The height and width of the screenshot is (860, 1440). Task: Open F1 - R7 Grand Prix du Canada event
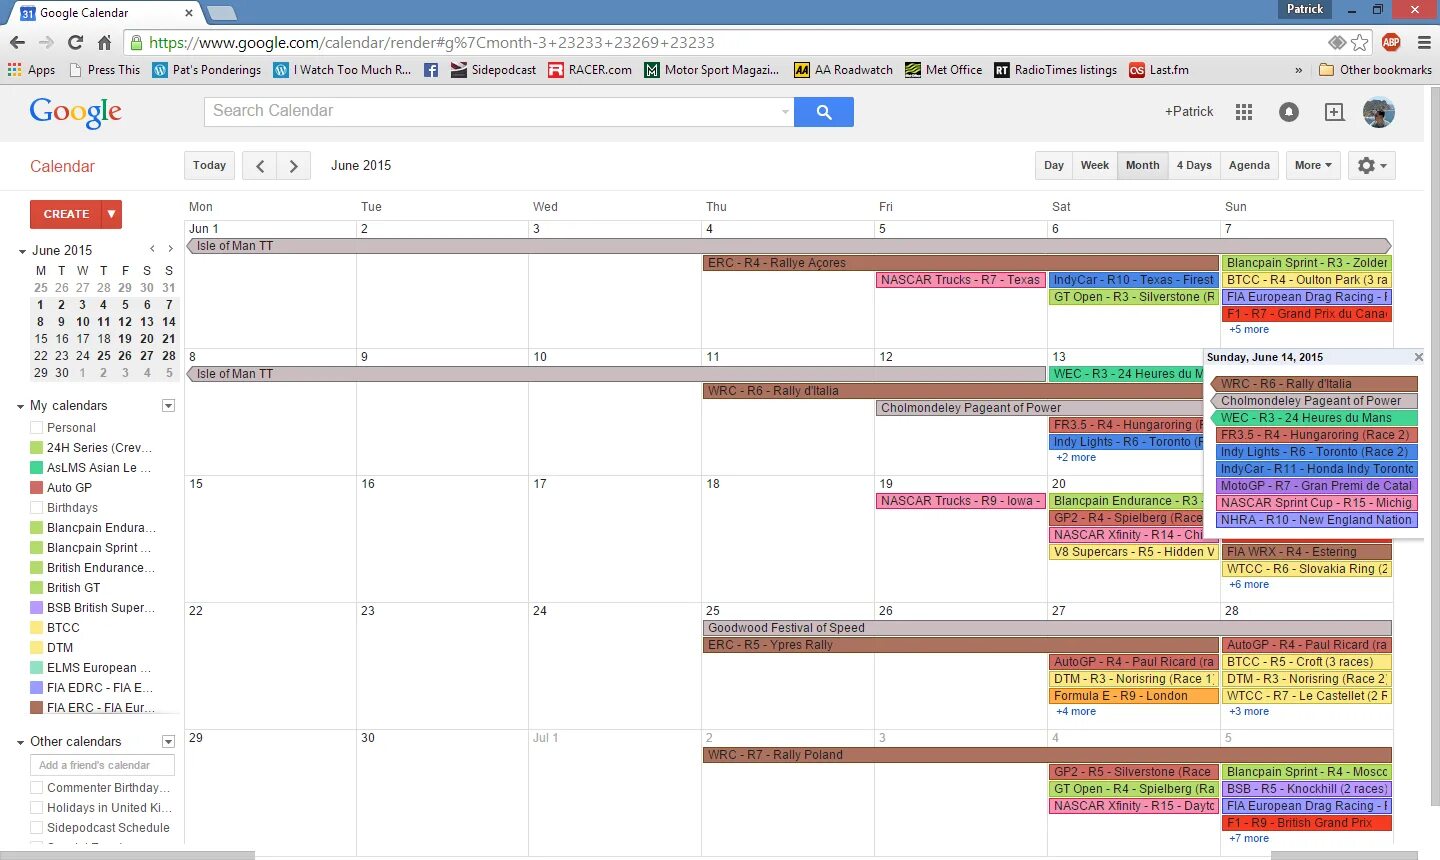point(1307,314)
